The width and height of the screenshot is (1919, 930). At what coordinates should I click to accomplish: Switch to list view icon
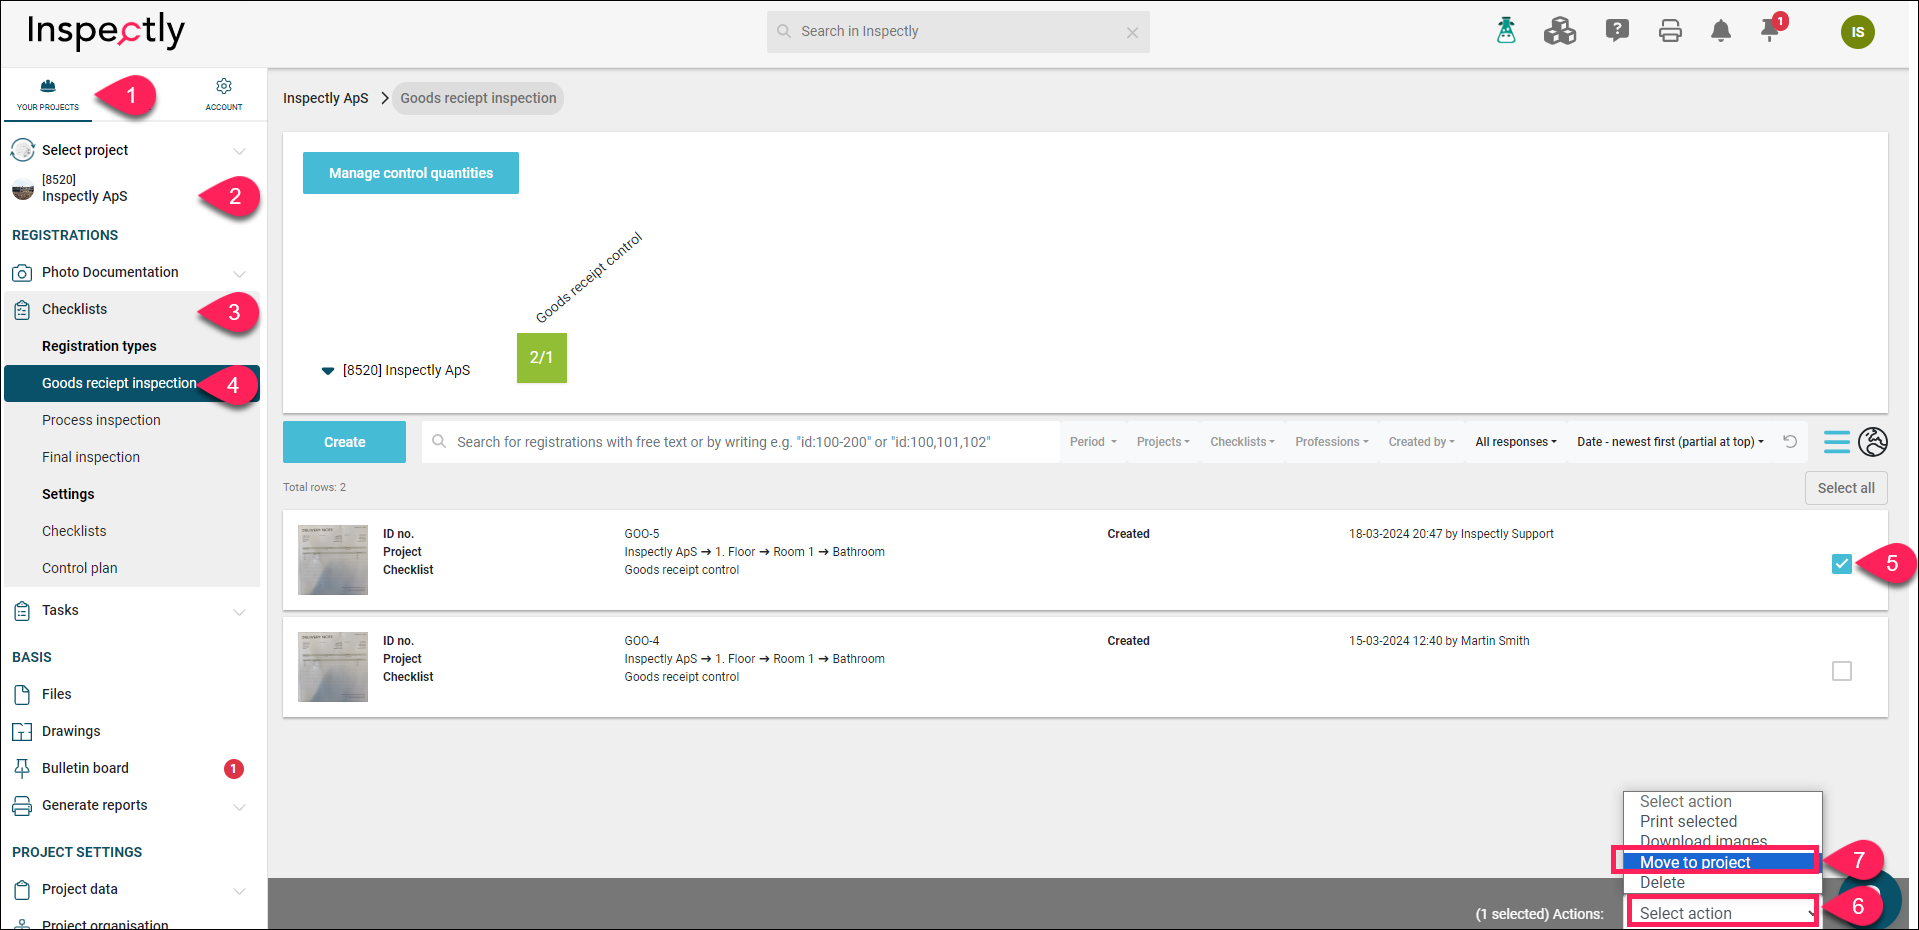(1837, 442)
